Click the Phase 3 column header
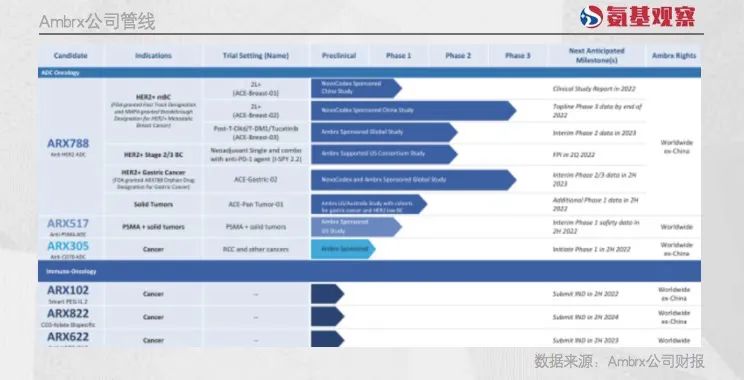The height and width of the screenshot is (380, 744). point(517,56)
